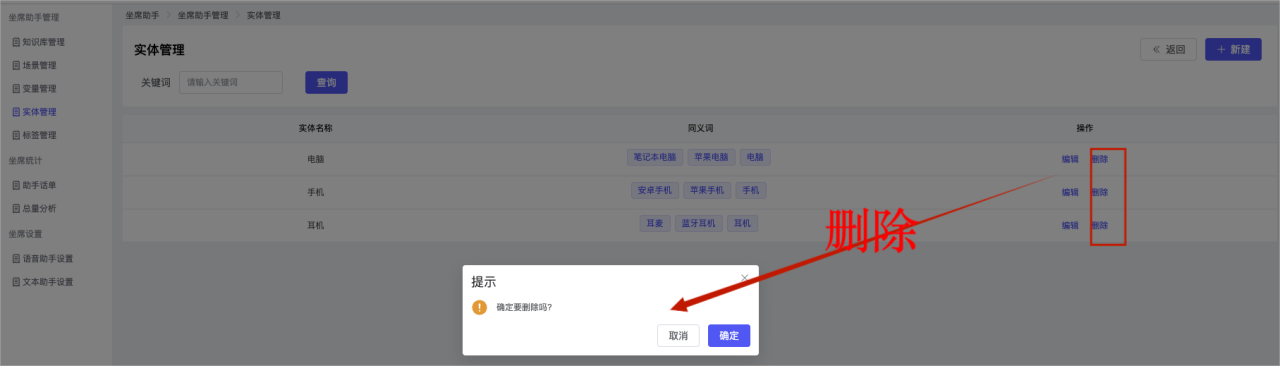Click 删除 link for 耳机 row

[x=1099, y=225]
